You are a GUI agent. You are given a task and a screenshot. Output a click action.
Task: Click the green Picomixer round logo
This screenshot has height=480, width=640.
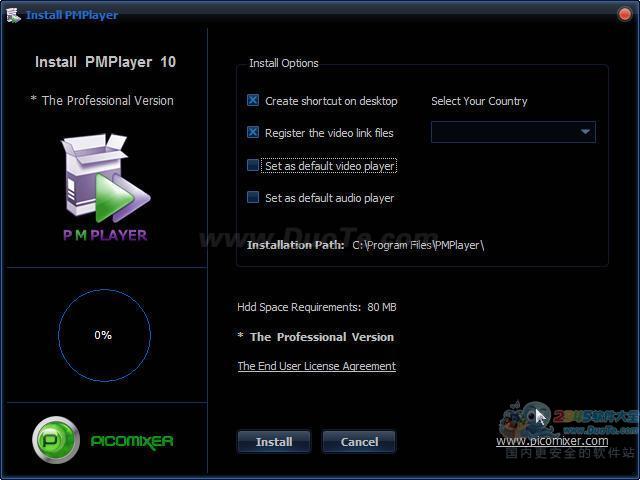click(56, 440)
